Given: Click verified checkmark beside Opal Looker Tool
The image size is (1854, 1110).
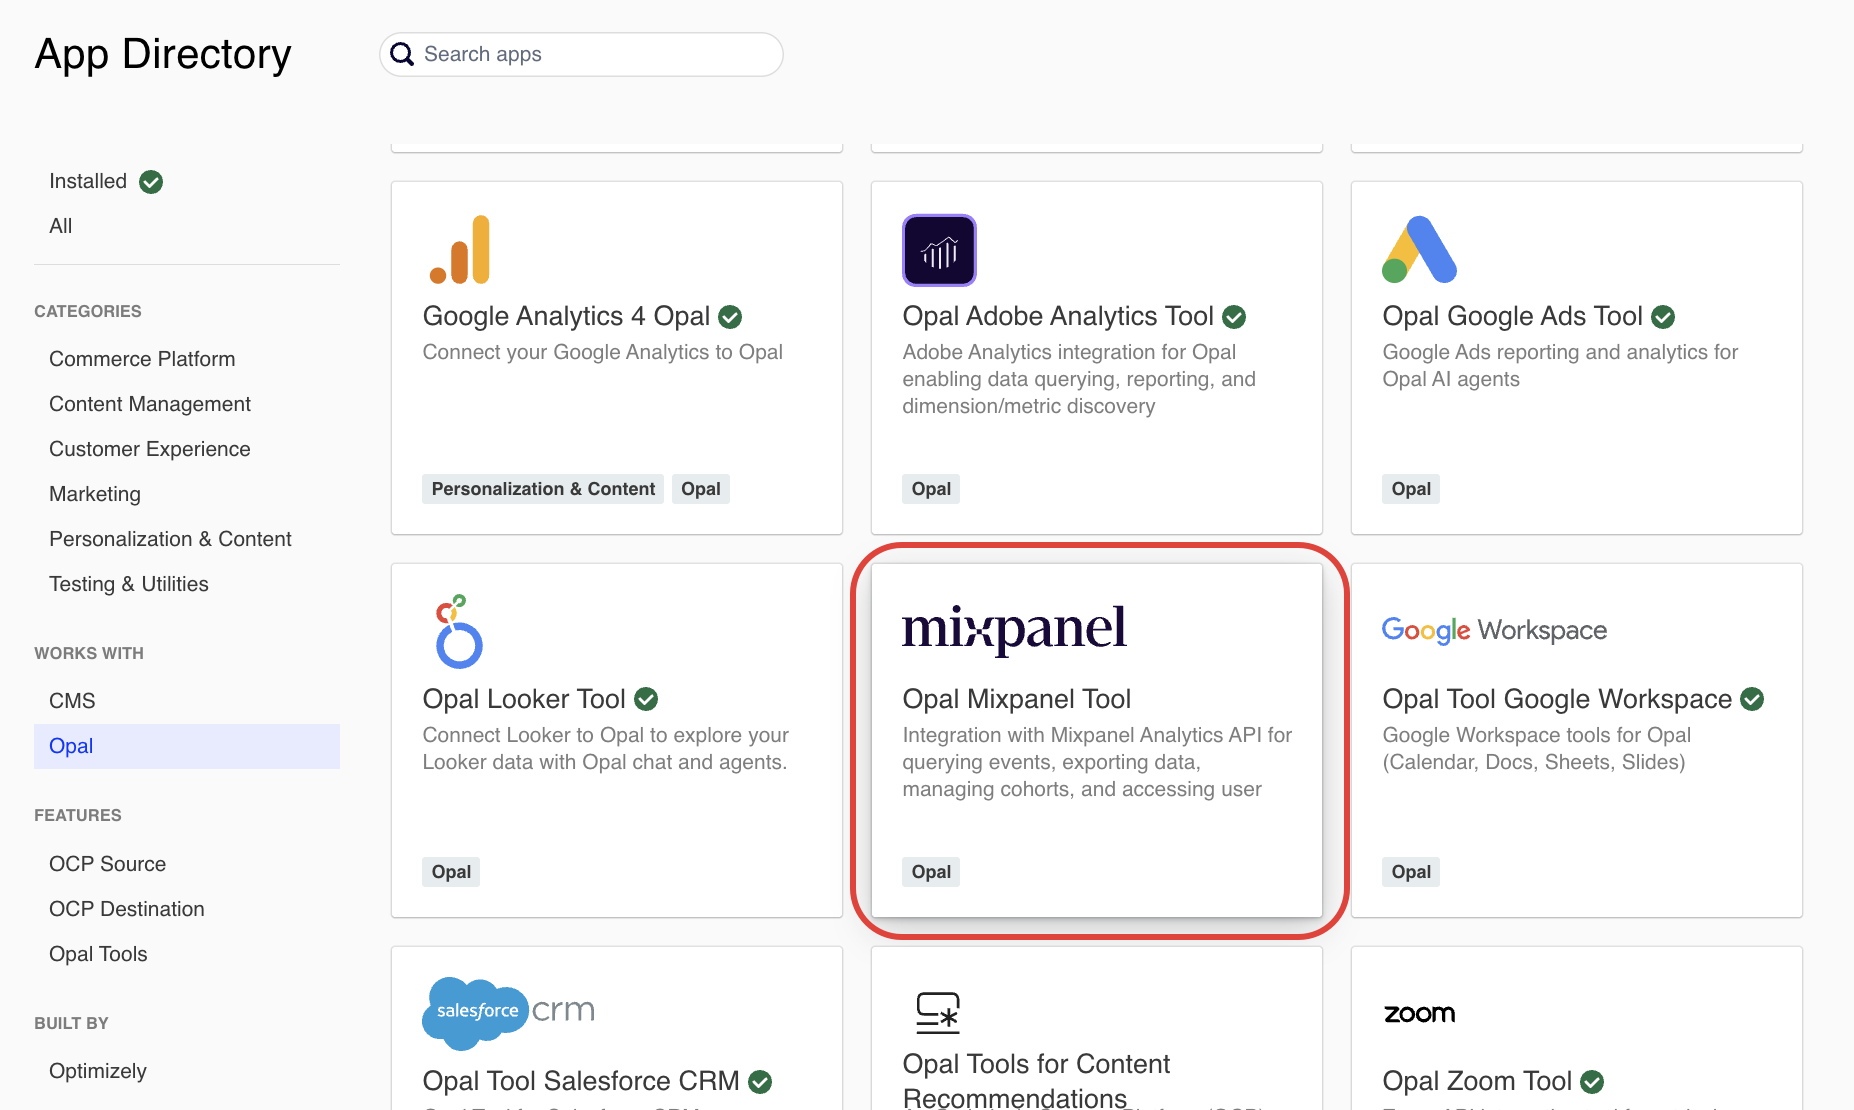Looking at the screenshot, I should pyautogui.click(x=647, y=699).
